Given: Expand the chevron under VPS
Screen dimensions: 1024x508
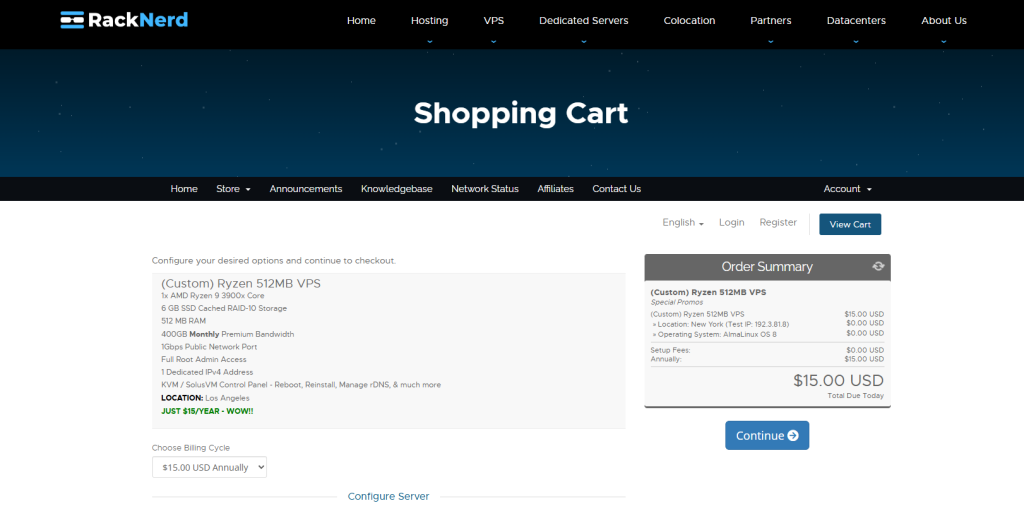Looking at the screenshot, I should (494, 40).
